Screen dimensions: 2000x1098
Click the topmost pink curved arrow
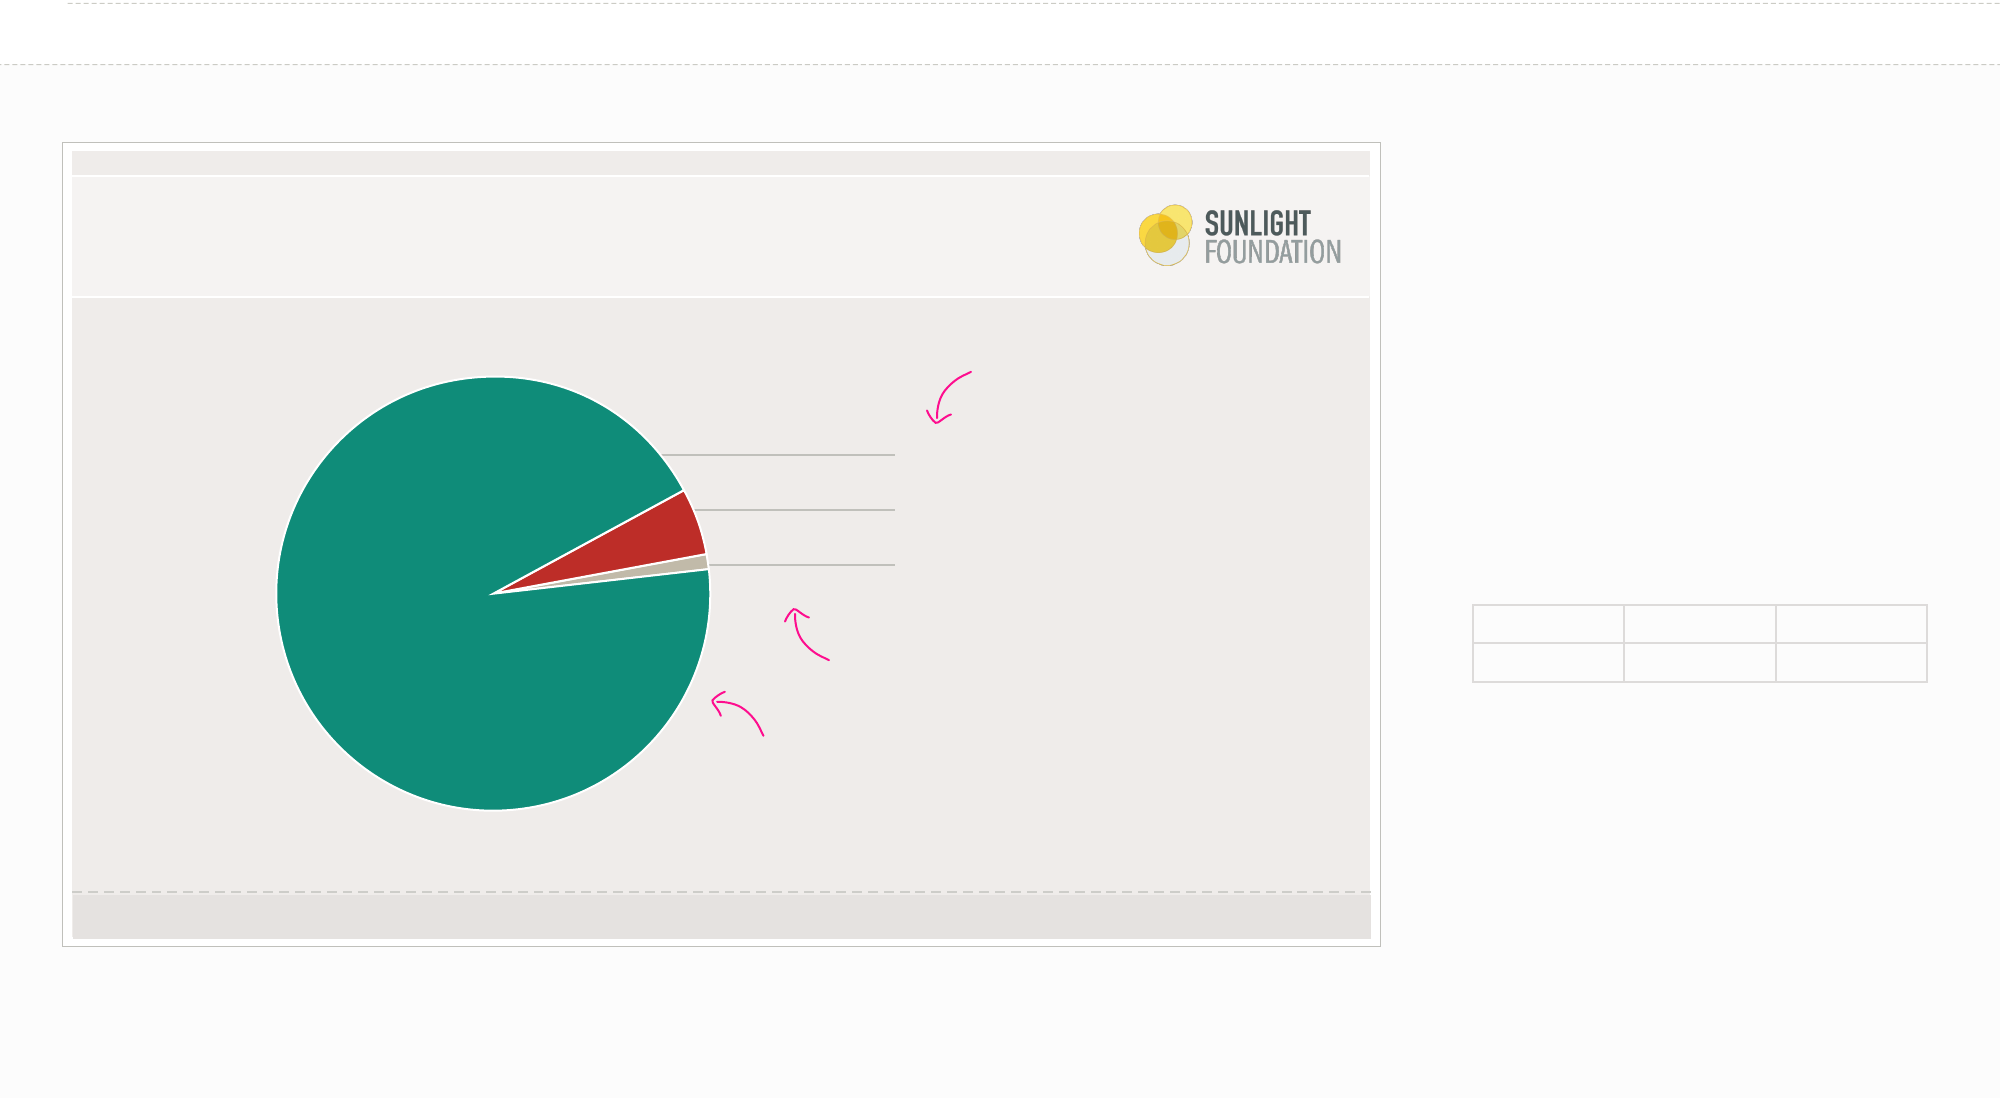948,398
